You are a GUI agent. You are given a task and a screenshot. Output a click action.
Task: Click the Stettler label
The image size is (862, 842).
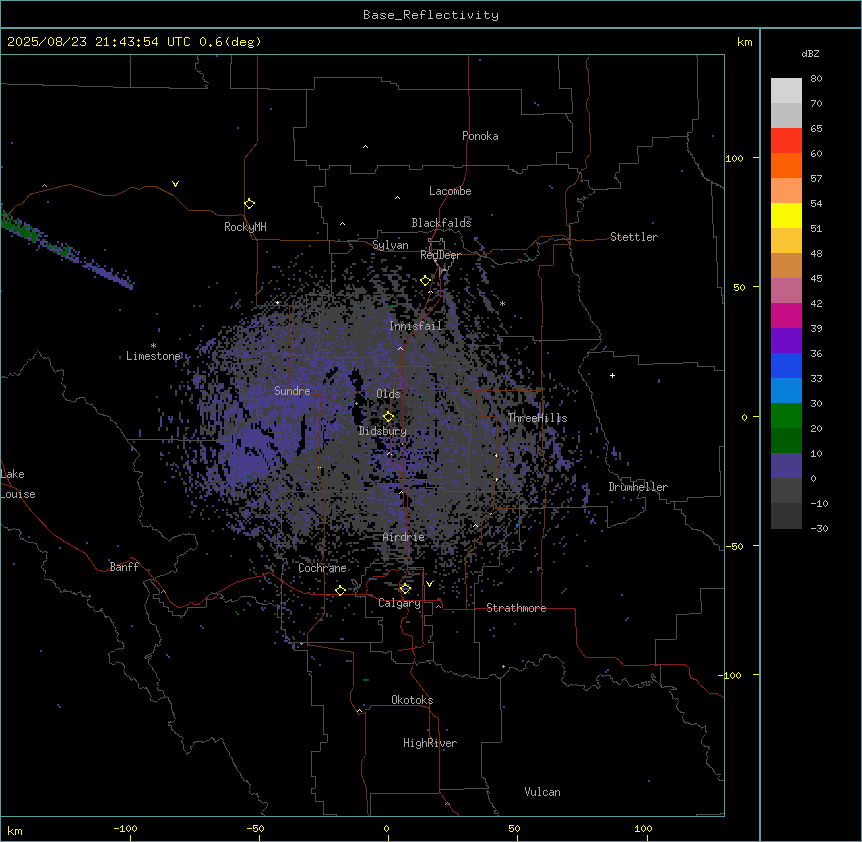[634, 237]
